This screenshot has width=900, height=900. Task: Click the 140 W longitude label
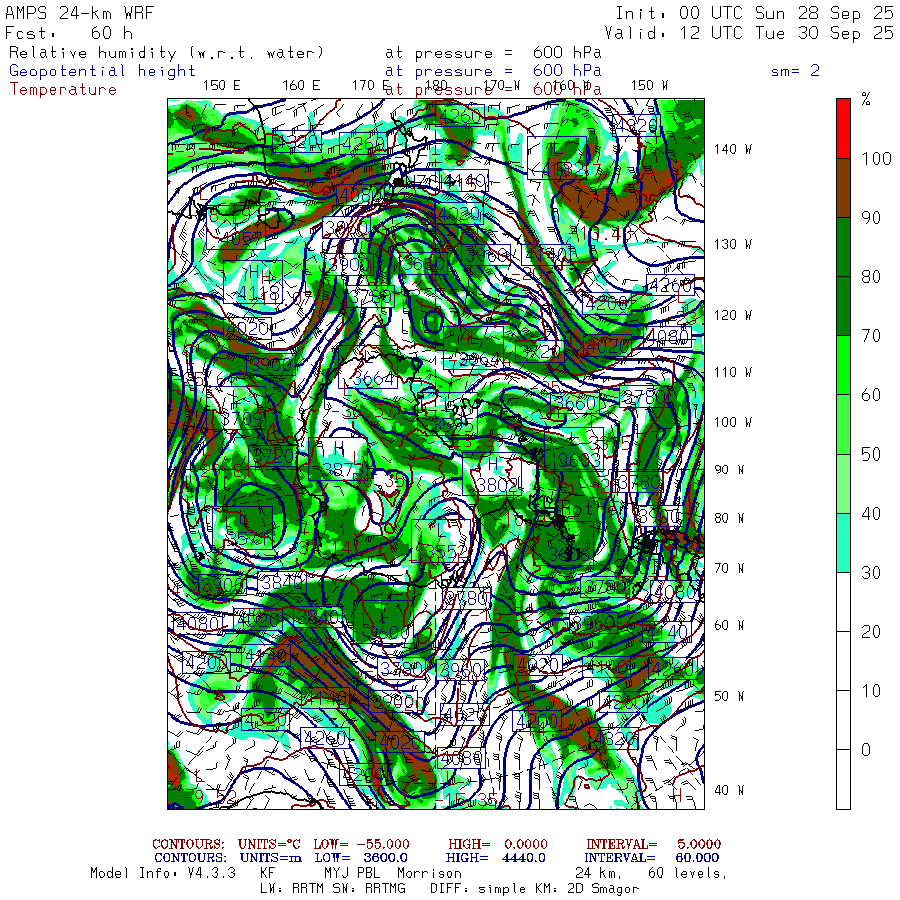(733, 149)
